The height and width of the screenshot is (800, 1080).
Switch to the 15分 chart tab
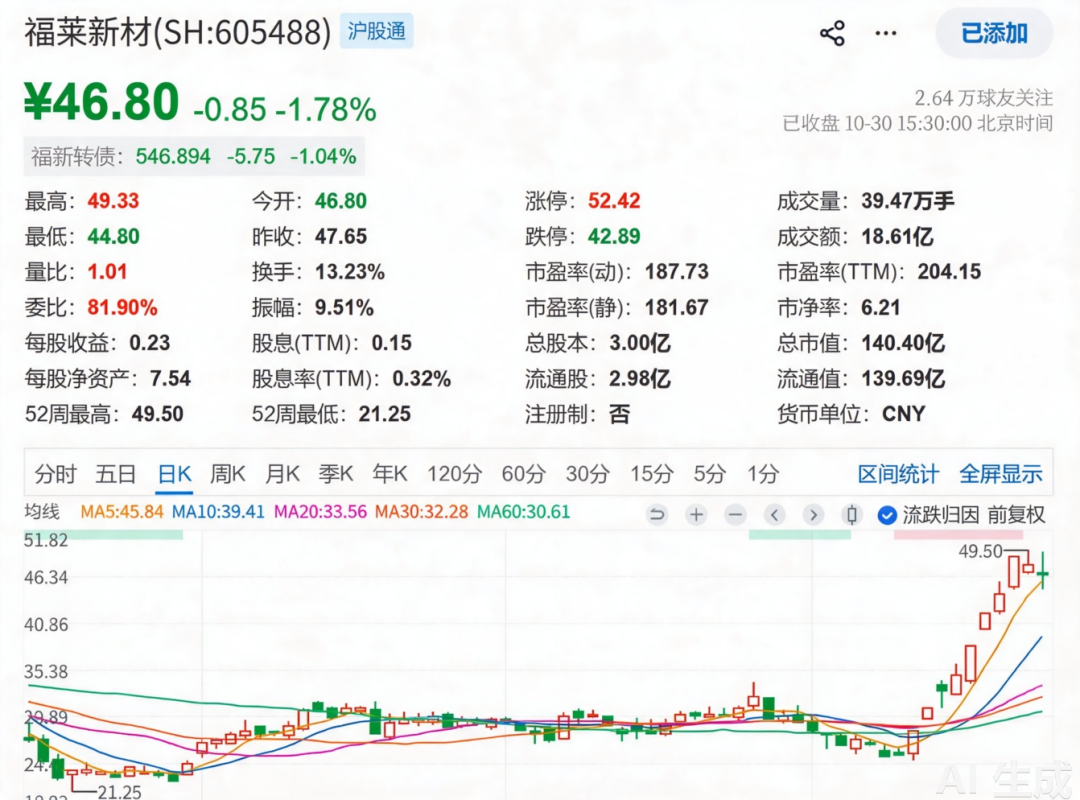click(652, 474)
